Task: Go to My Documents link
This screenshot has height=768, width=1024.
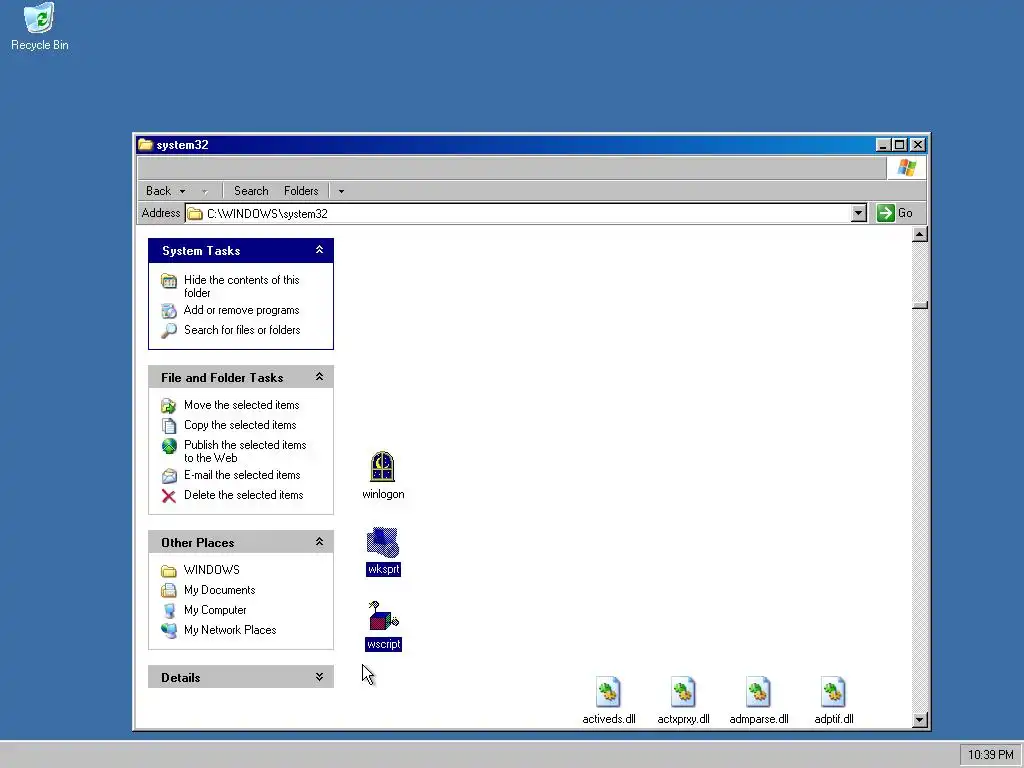Action: (x=219, y=590)
